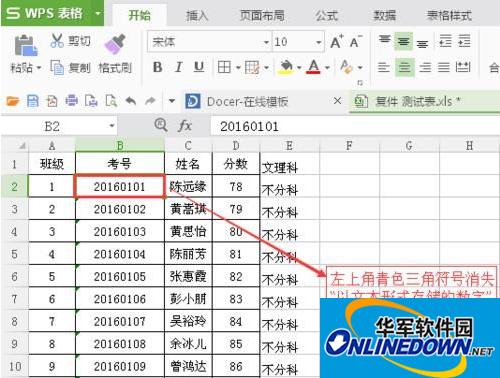Expand the WPS 表格 menu arrow
Viewport: 500px width, 378px height.
pyautogui.click(x=98, y=13)
